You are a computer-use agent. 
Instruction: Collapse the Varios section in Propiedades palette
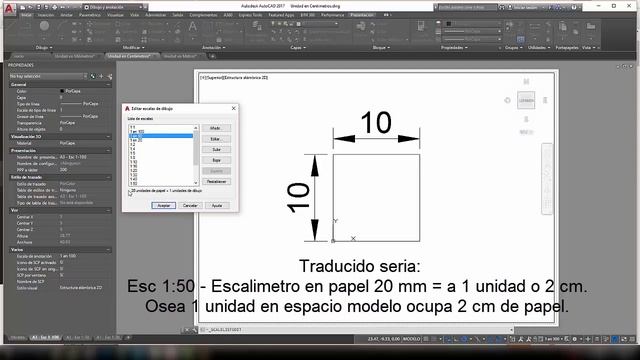(x=108, y=249)
